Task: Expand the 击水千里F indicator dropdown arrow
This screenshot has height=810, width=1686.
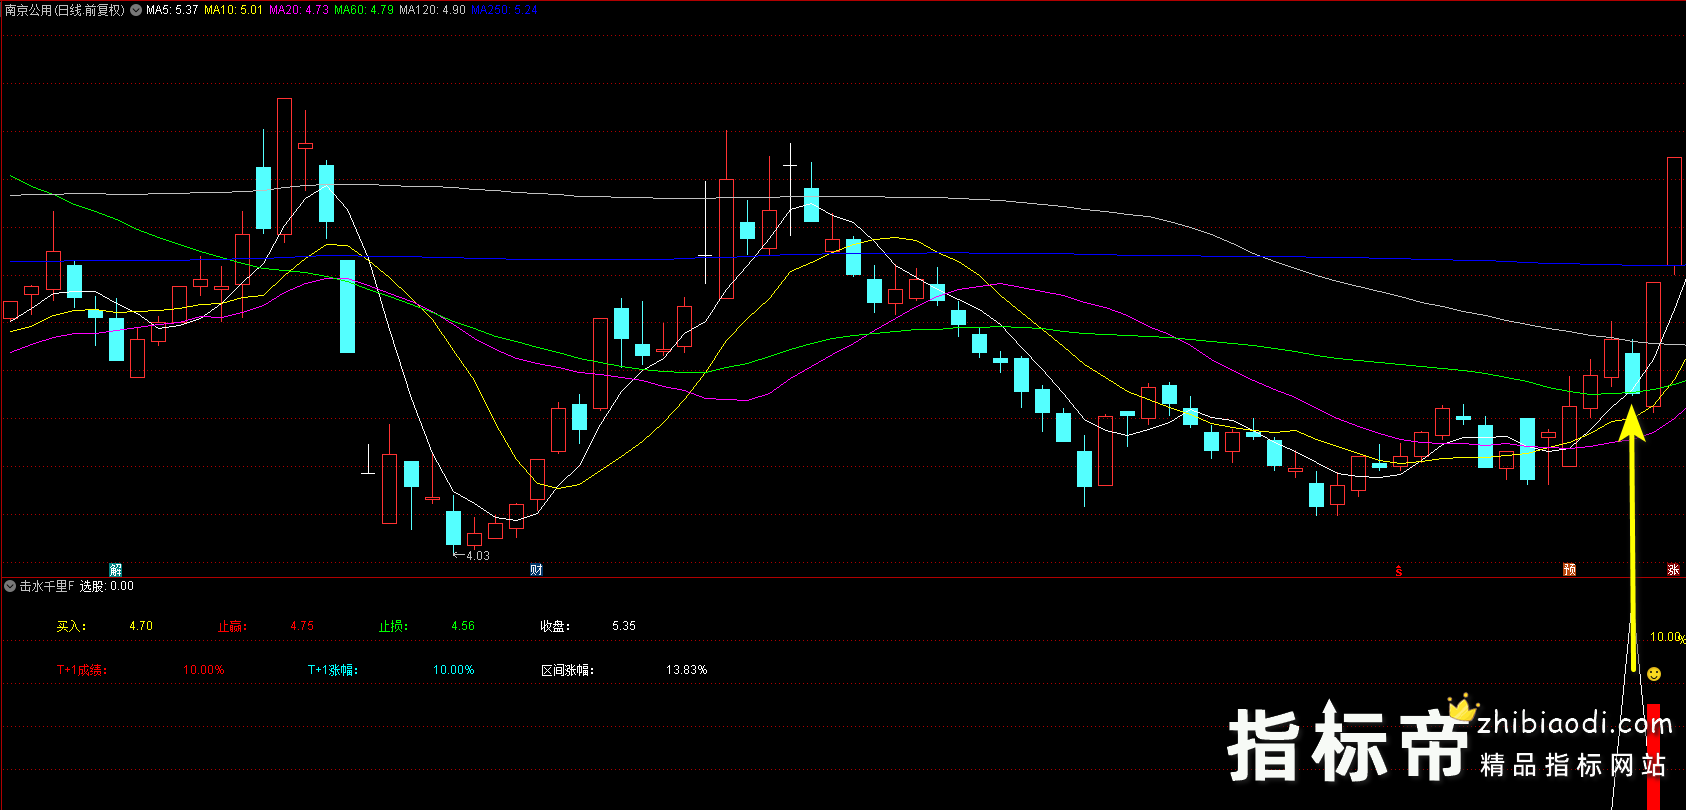Action: 10,586
